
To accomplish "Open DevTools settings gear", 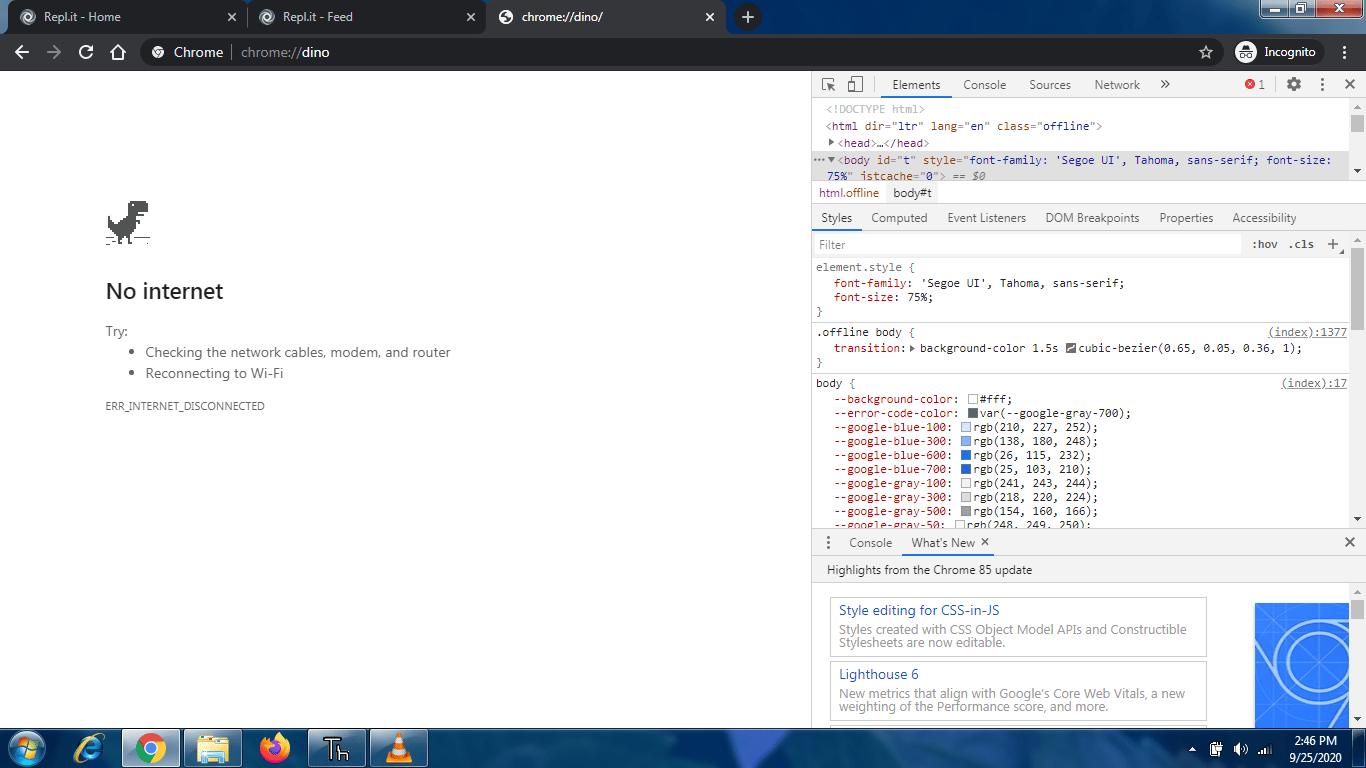I will (1294, 85).
